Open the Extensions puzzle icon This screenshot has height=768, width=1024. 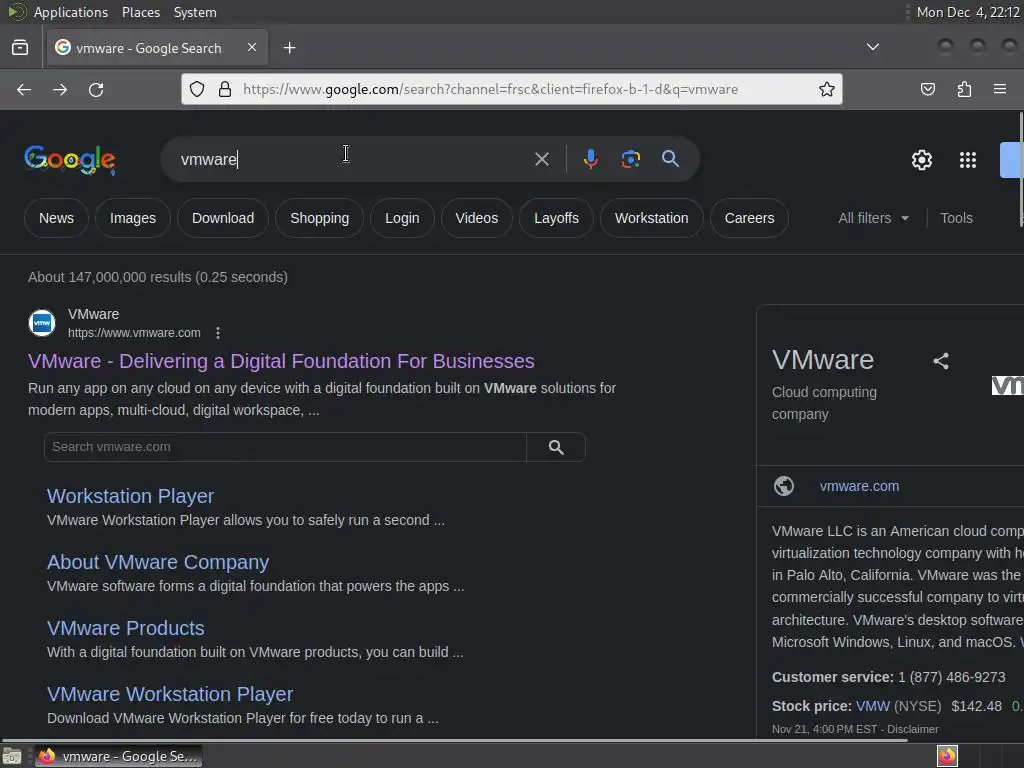pyautogui.click(x=964, y=89)
